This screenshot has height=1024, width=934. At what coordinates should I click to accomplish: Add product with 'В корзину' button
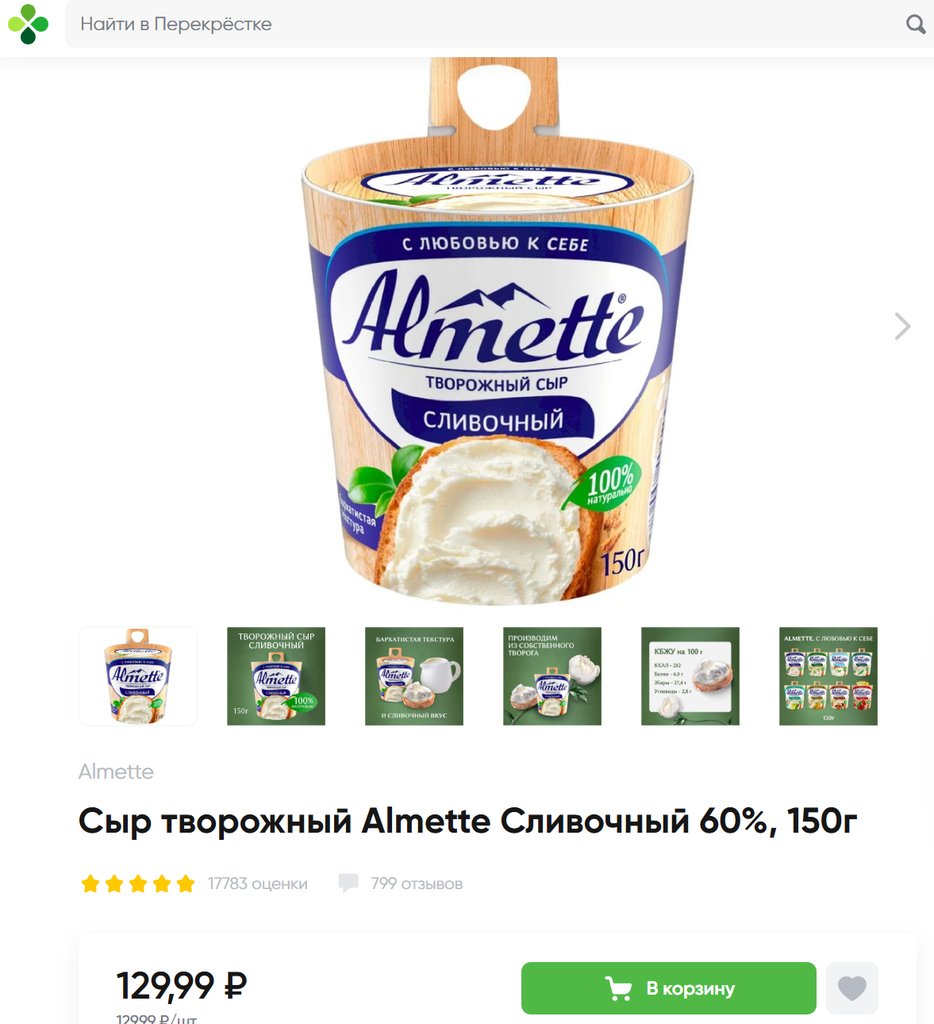pos(669,988)
